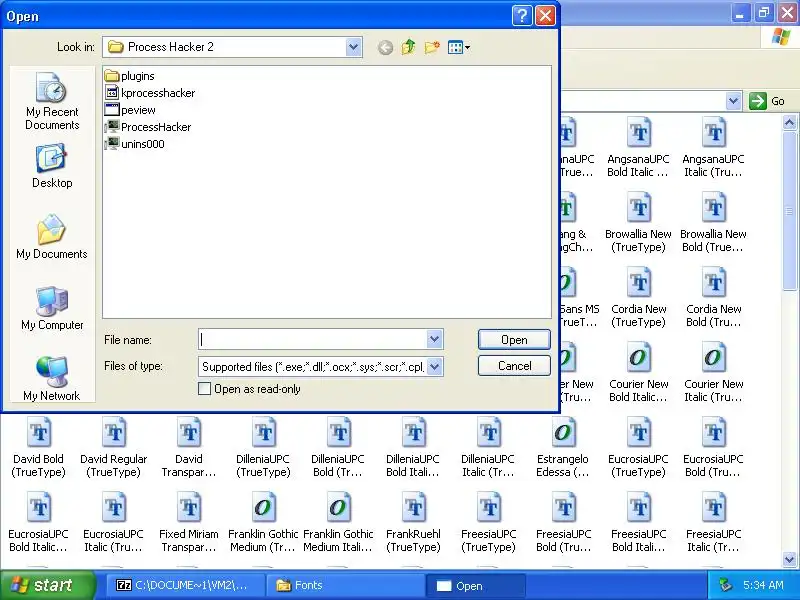The width and height of the screenshot is (800, 600).
Task: Go to My Computer in places bar
Action: coord(52,308)
